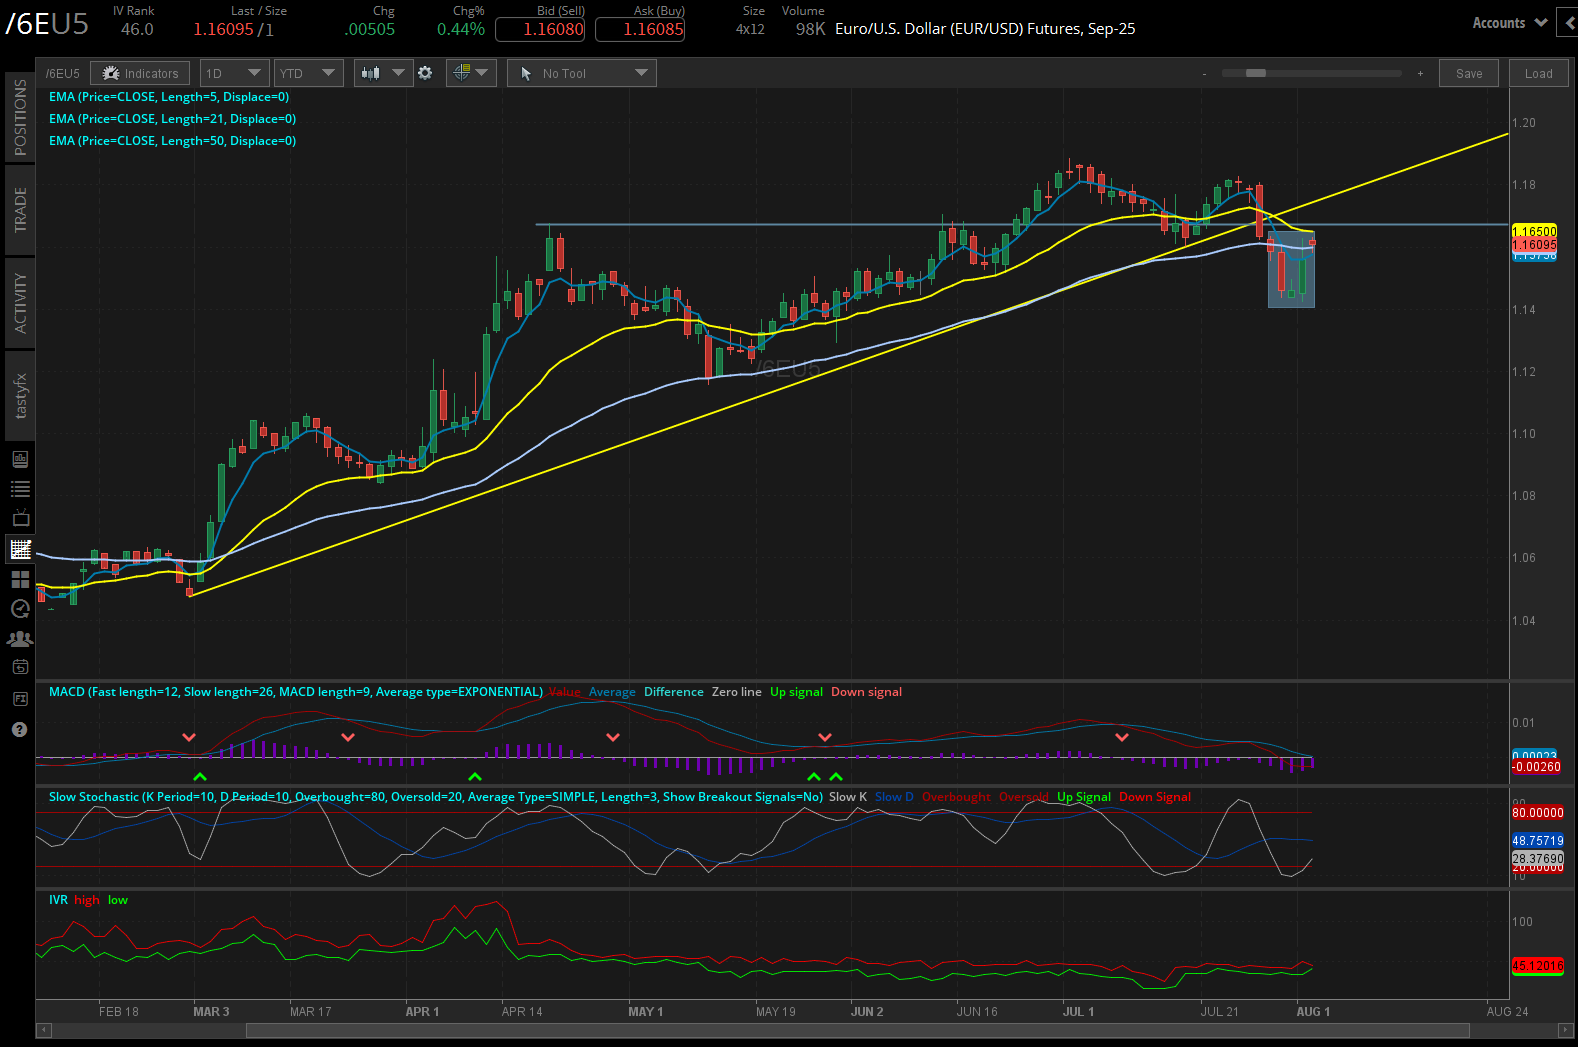Open the calendar sidebar icon

point(20,667)
